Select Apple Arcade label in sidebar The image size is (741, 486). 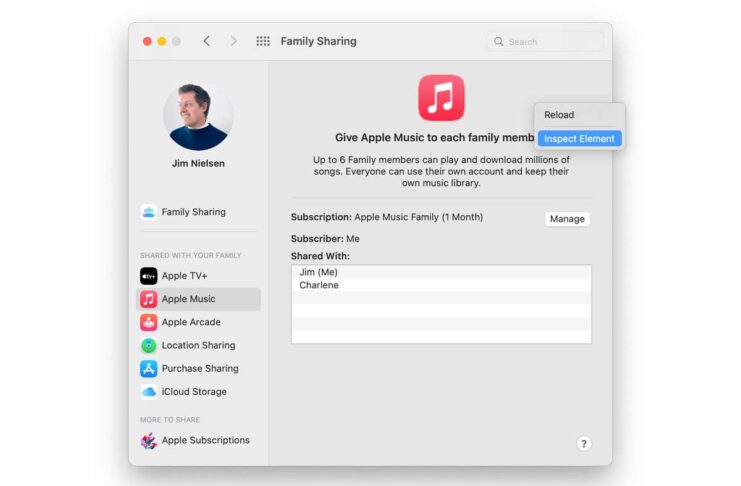(x=191, y=322)
